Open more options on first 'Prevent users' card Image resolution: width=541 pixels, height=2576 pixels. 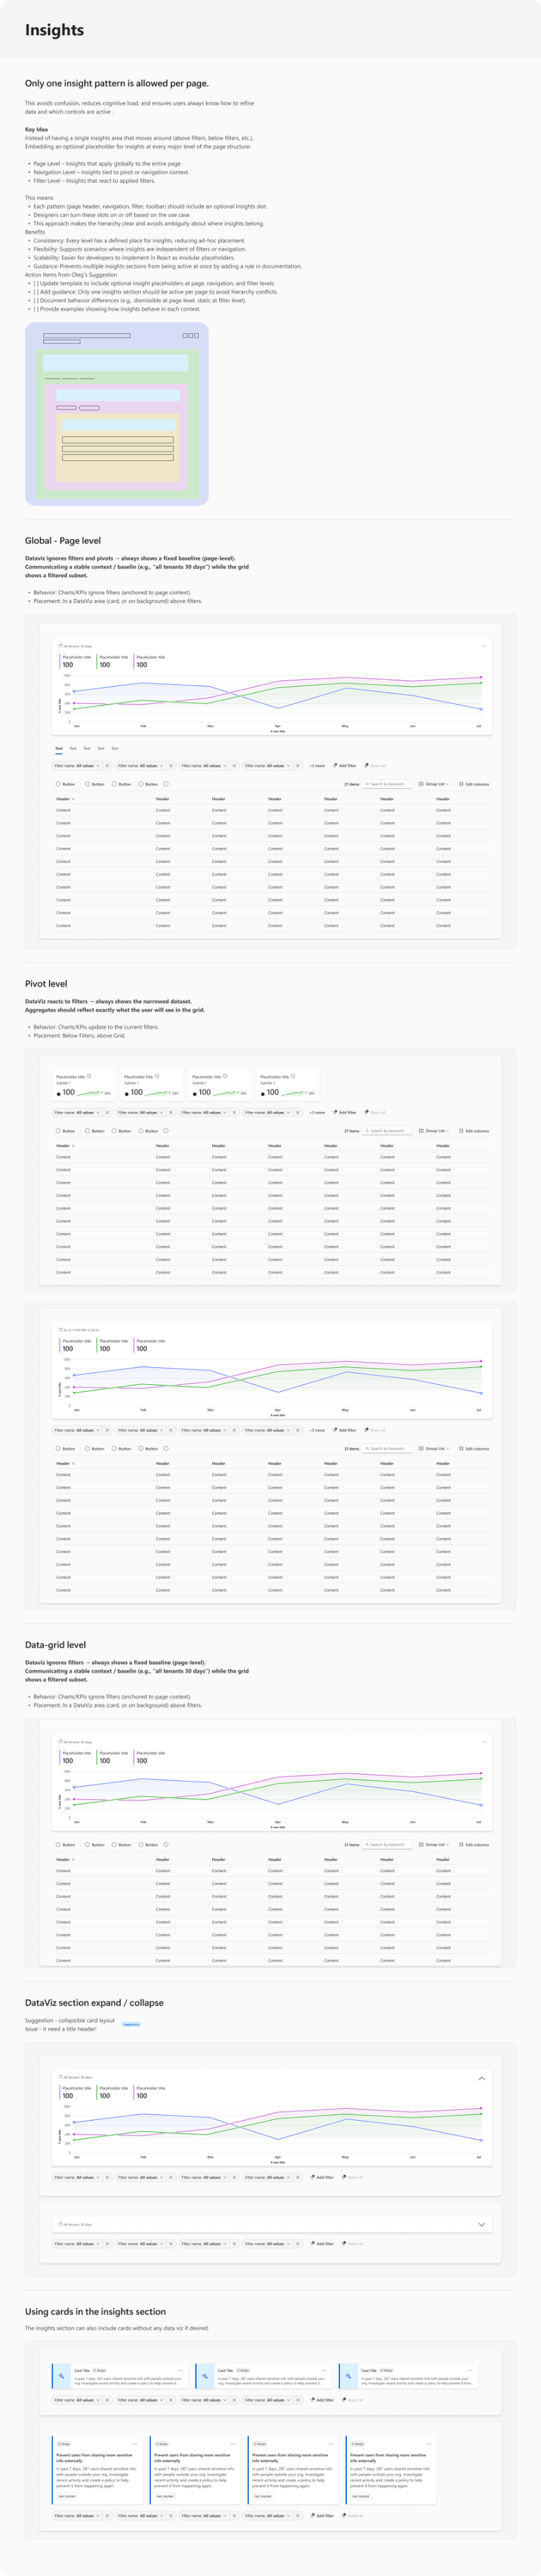[135, 2444]
